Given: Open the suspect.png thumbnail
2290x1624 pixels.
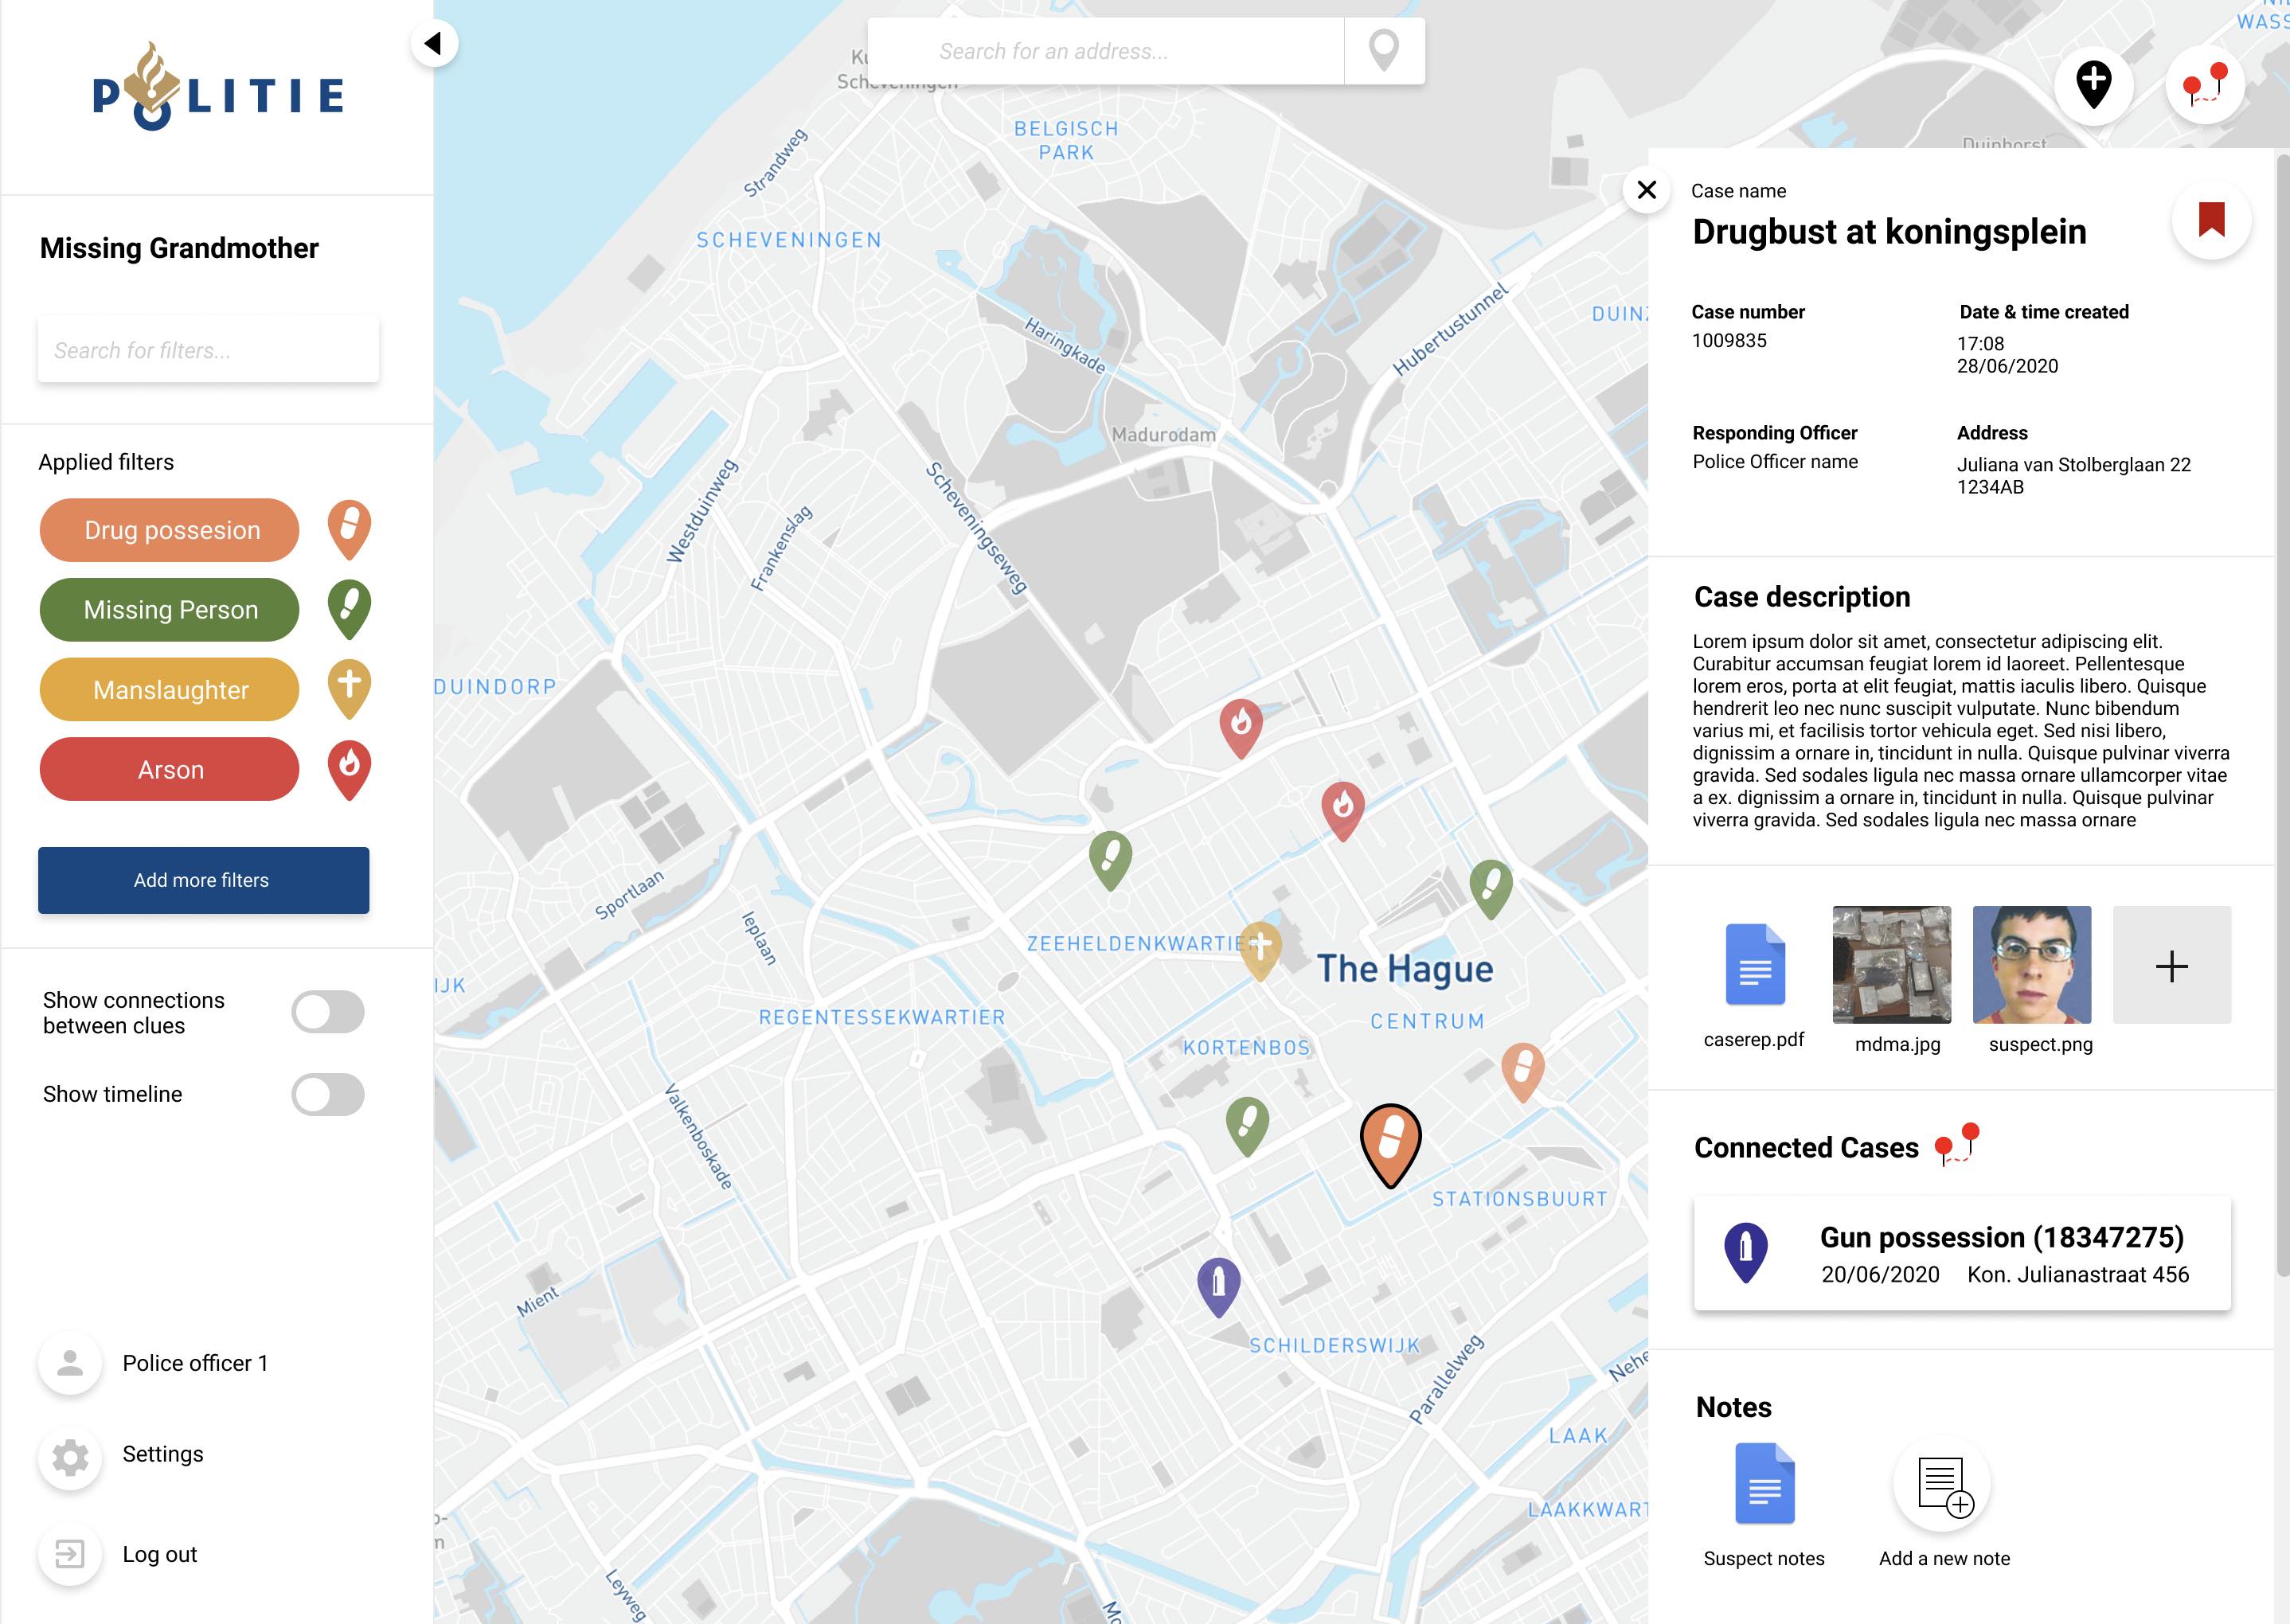Looking at the screenshot, I should coord(2031,965).
